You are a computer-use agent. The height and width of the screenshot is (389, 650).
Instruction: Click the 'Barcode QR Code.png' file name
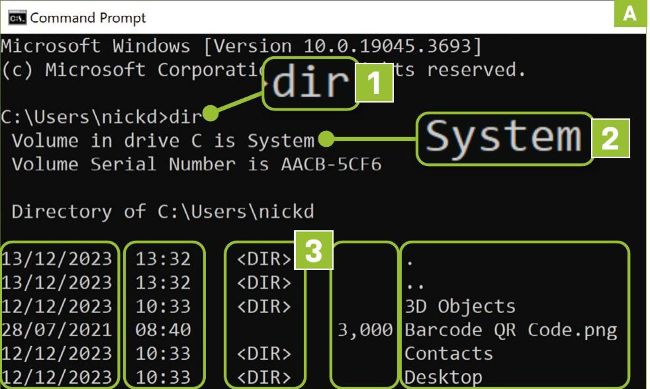[x=511, y=330]
